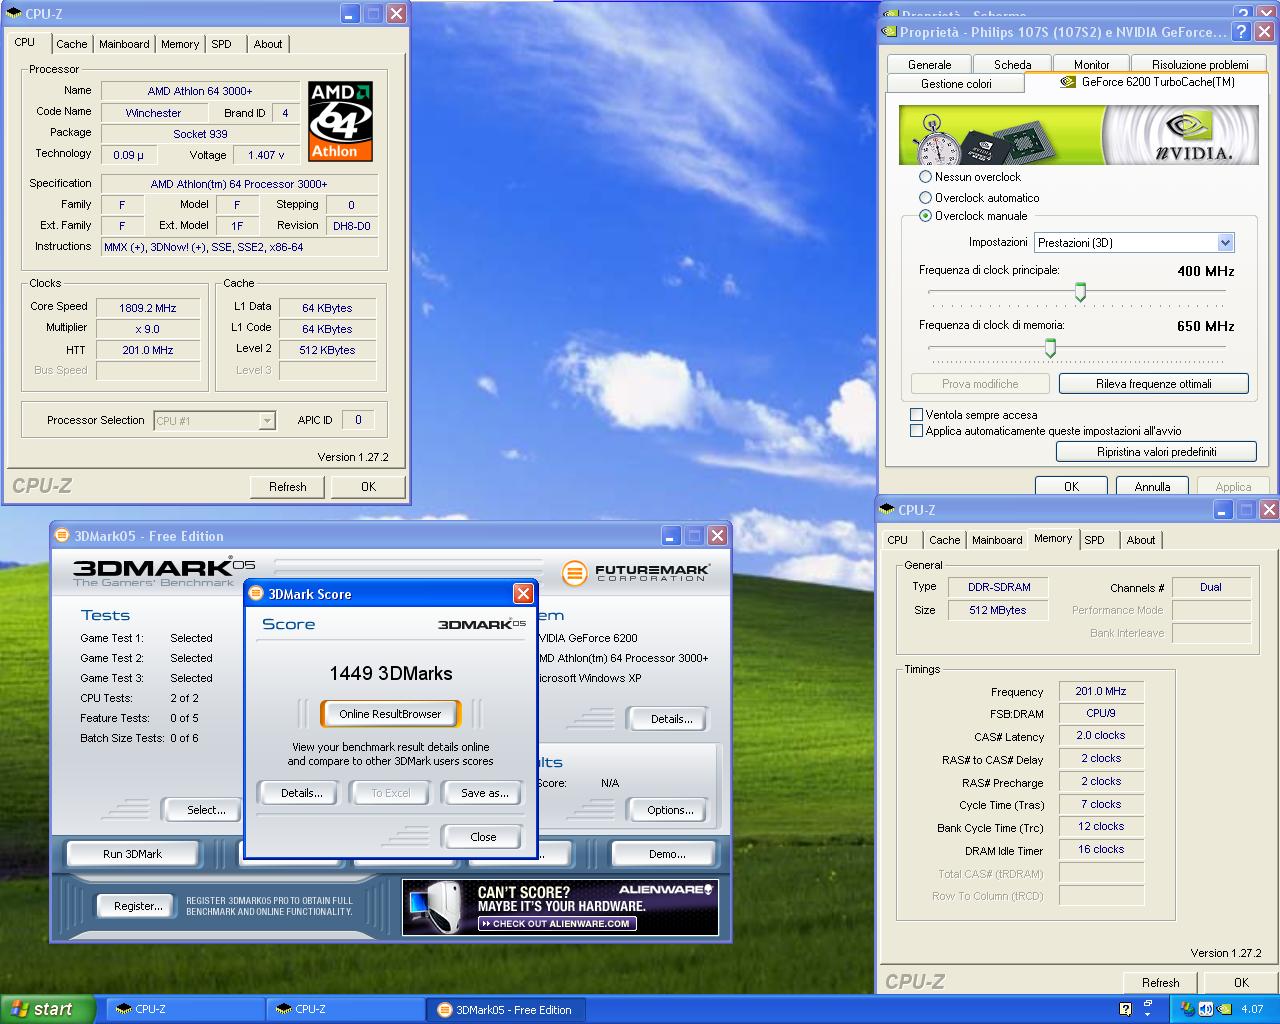Screen dimensions: 1280x1024
Task: Open the Mainboard tab in top-left CPU-Z
Action: [125, 44]
